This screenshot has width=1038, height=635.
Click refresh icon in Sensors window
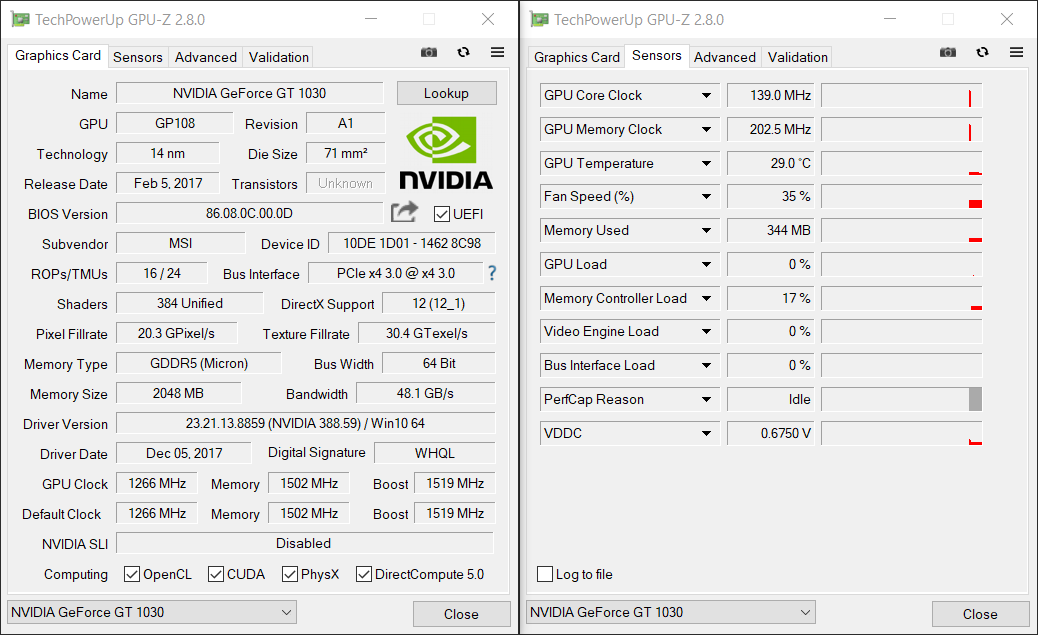click(982, 52)
